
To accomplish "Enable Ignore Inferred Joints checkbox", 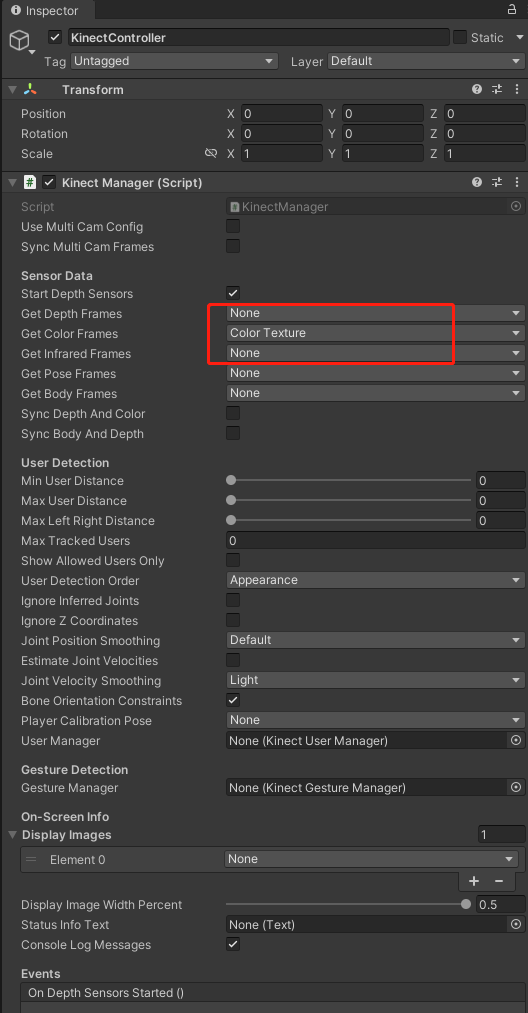I will coord(233,600).
